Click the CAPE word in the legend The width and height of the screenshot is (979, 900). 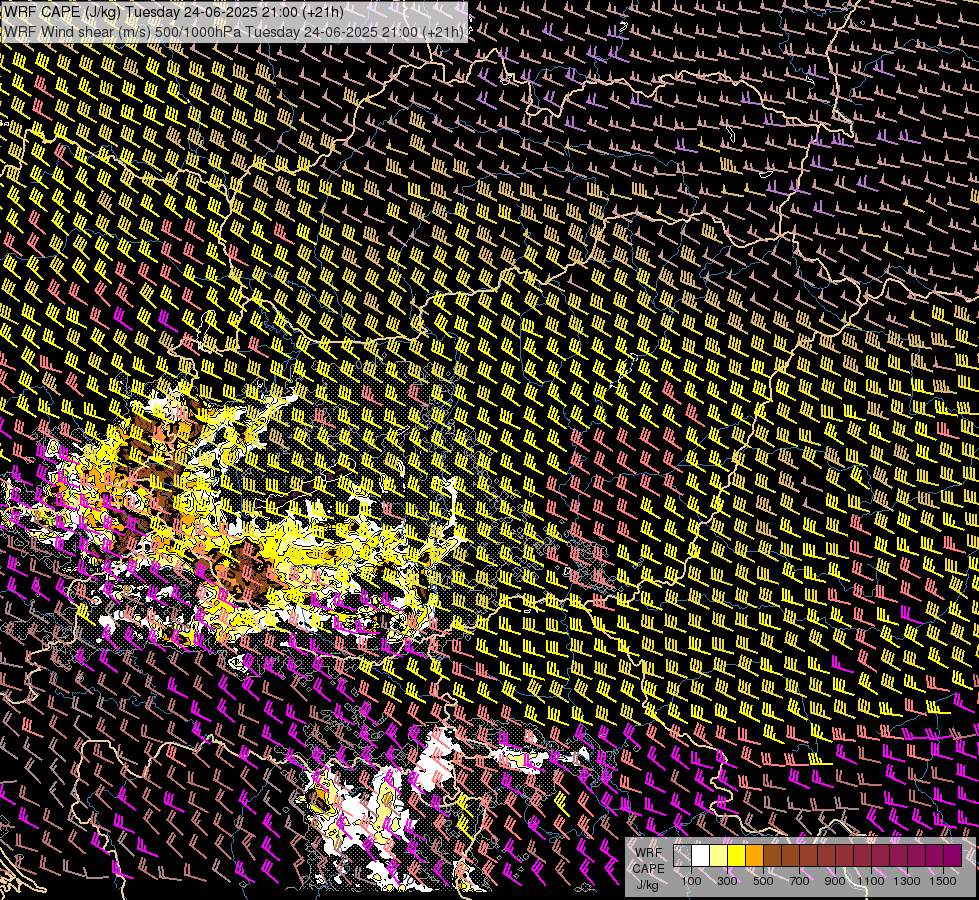[x=648, y=868]
